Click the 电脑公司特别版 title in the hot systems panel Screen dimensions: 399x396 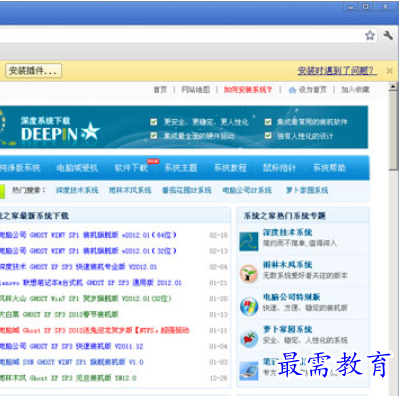coord(292,297)
